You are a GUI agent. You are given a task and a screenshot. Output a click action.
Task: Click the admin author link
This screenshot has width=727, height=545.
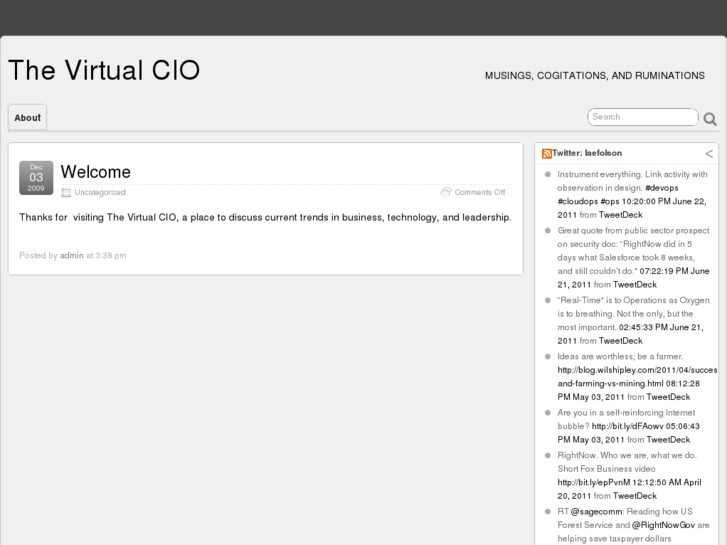point(72,255)
